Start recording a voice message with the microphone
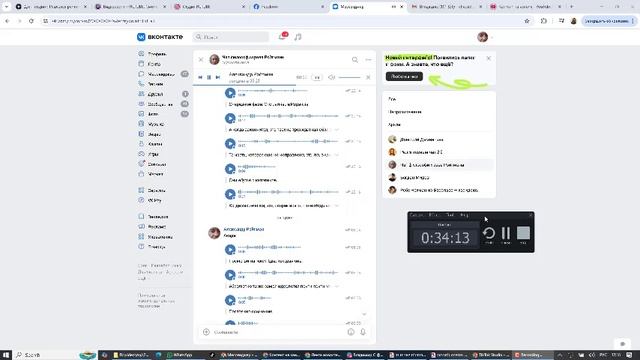640x360 pixels. [363, 332]
